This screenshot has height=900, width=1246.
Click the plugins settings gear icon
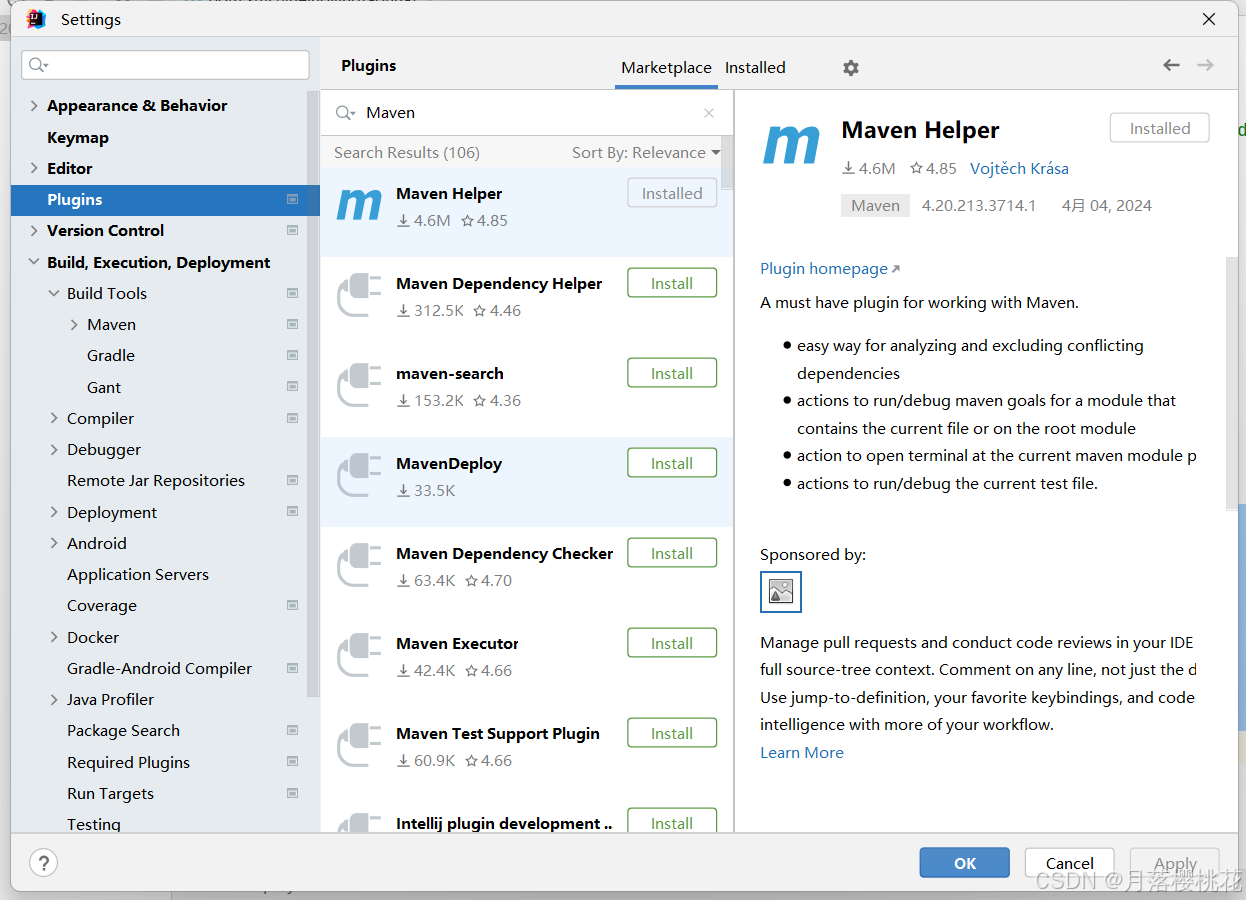click(850, 68)
